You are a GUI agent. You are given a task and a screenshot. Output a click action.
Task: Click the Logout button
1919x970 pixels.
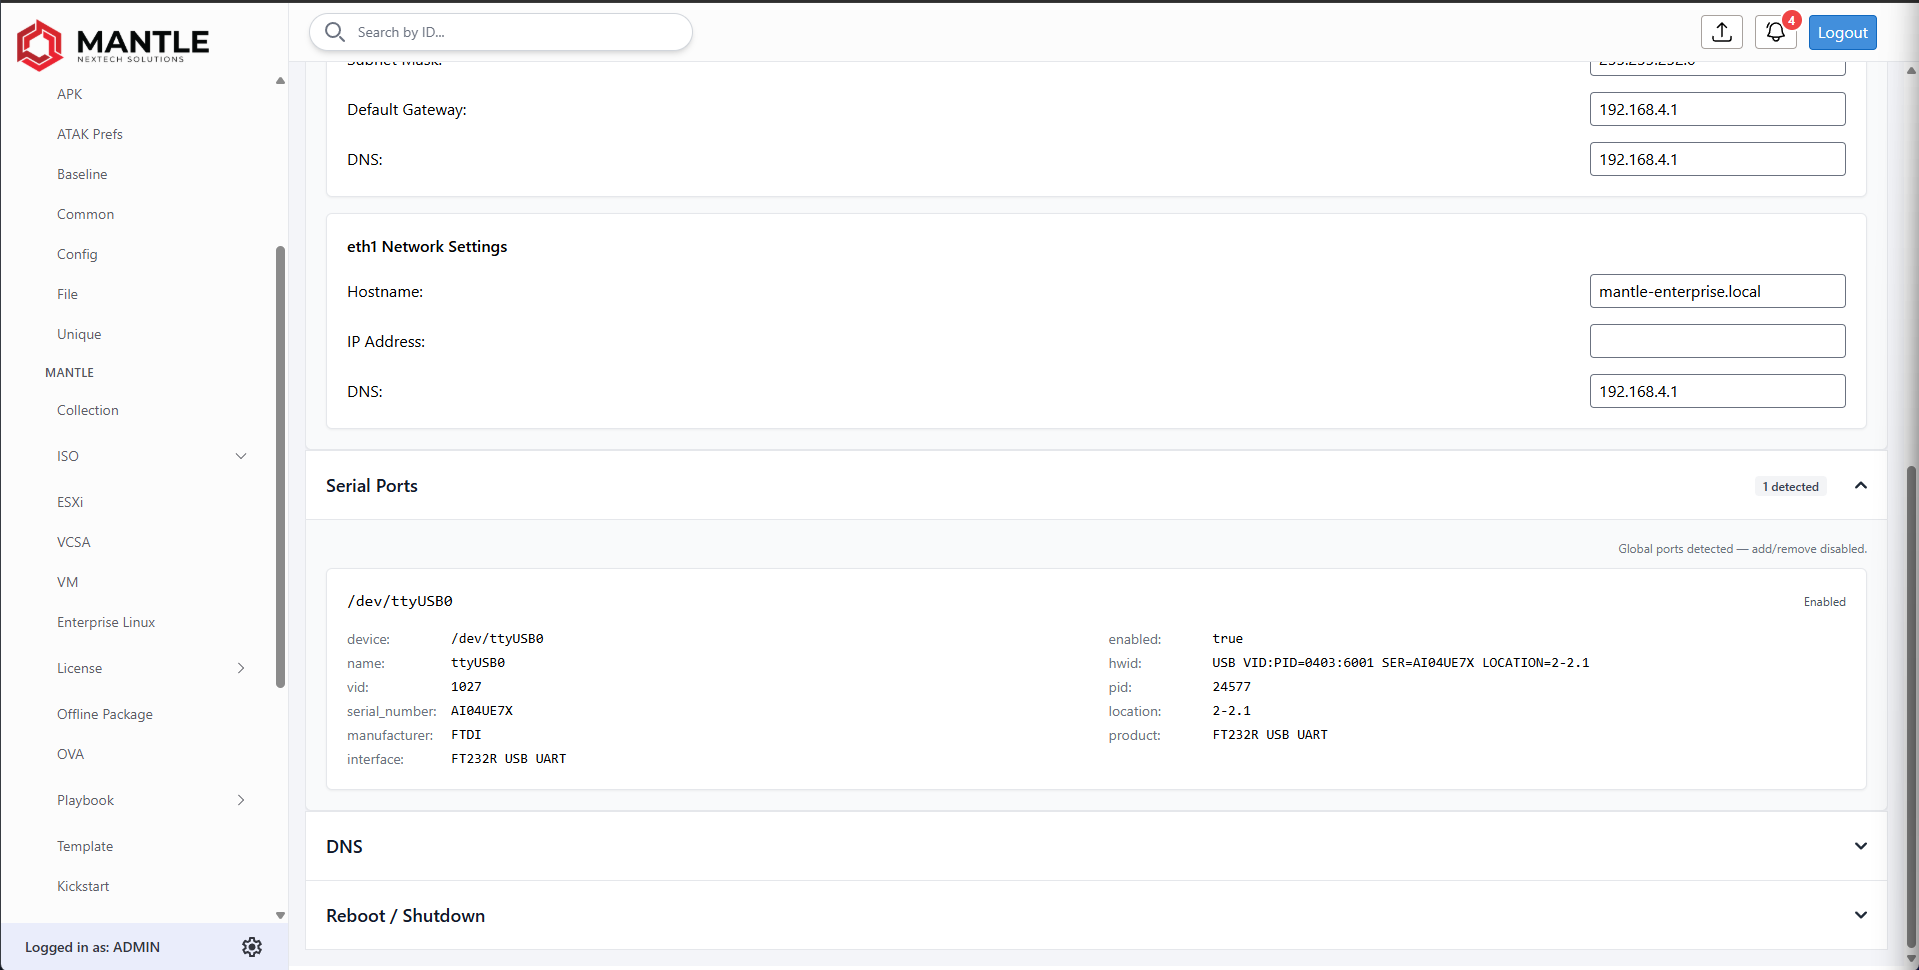1842,32
